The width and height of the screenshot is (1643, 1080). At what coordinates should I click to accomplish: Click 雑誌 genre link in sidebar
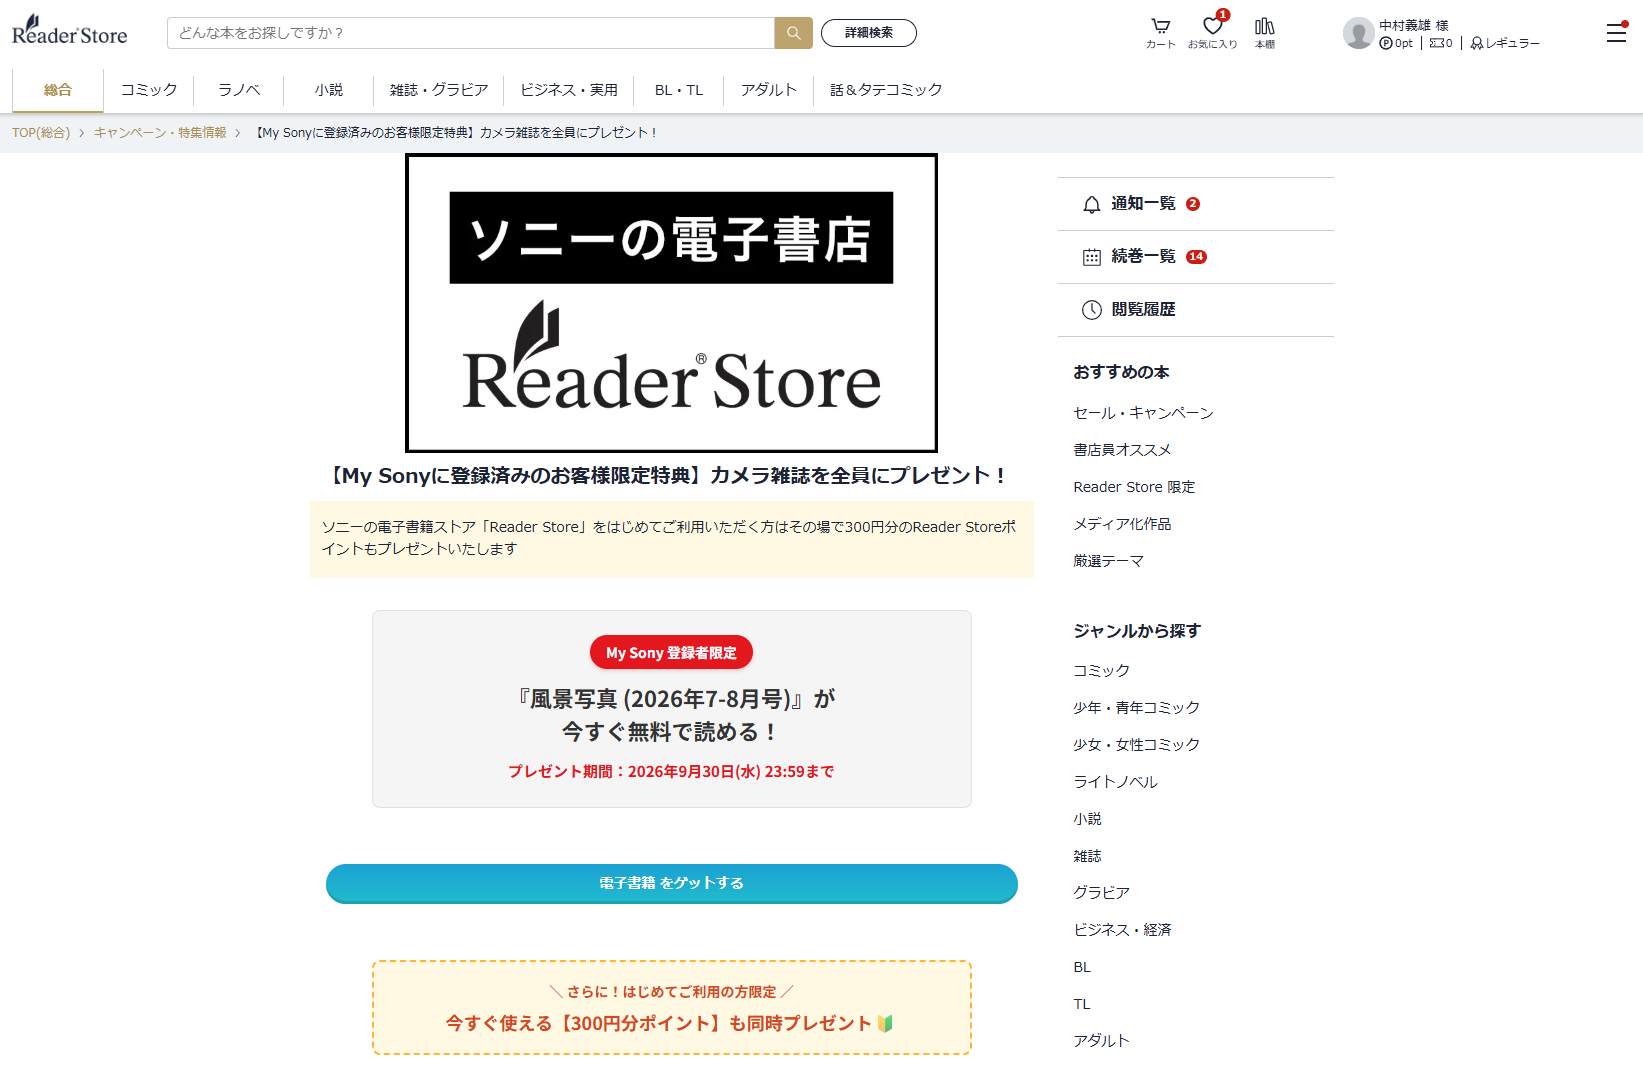tap(1087, 856)
